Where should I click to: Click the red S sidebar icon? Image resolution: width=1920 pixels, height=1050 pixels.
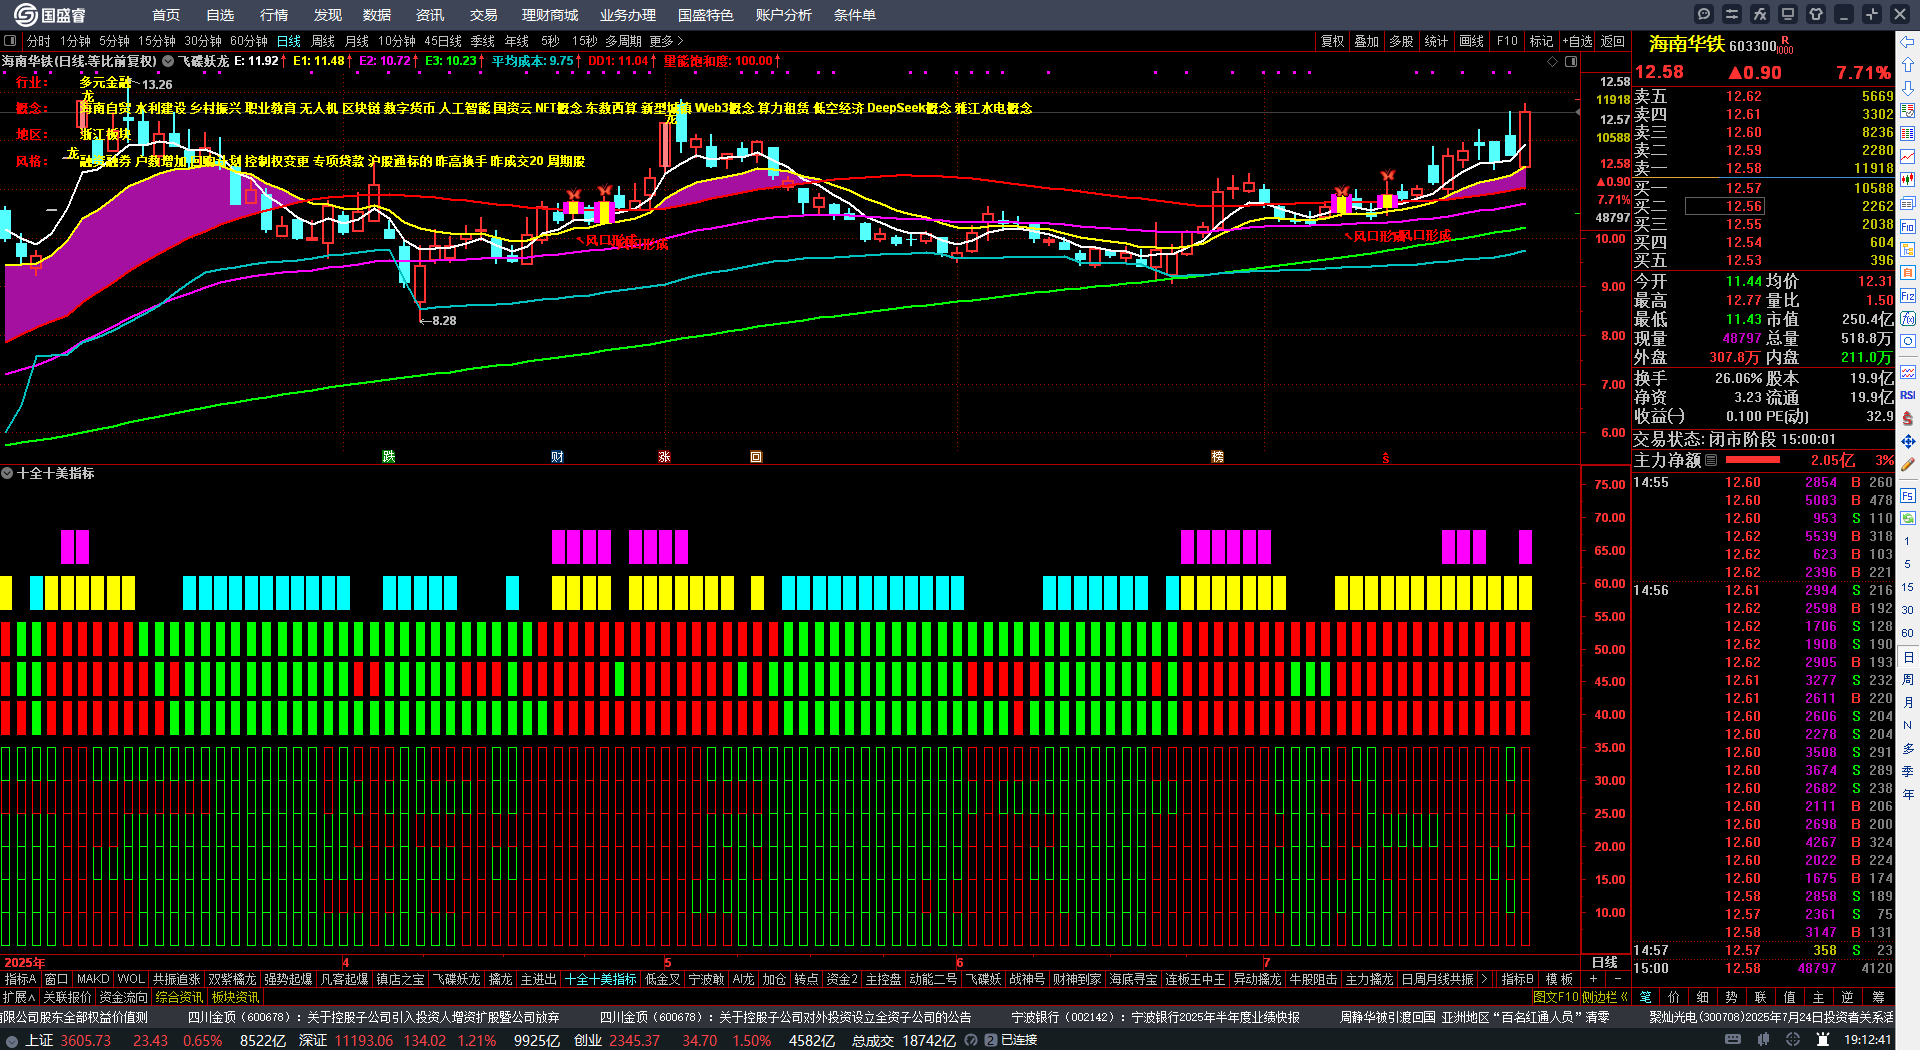coord(1908,418)
